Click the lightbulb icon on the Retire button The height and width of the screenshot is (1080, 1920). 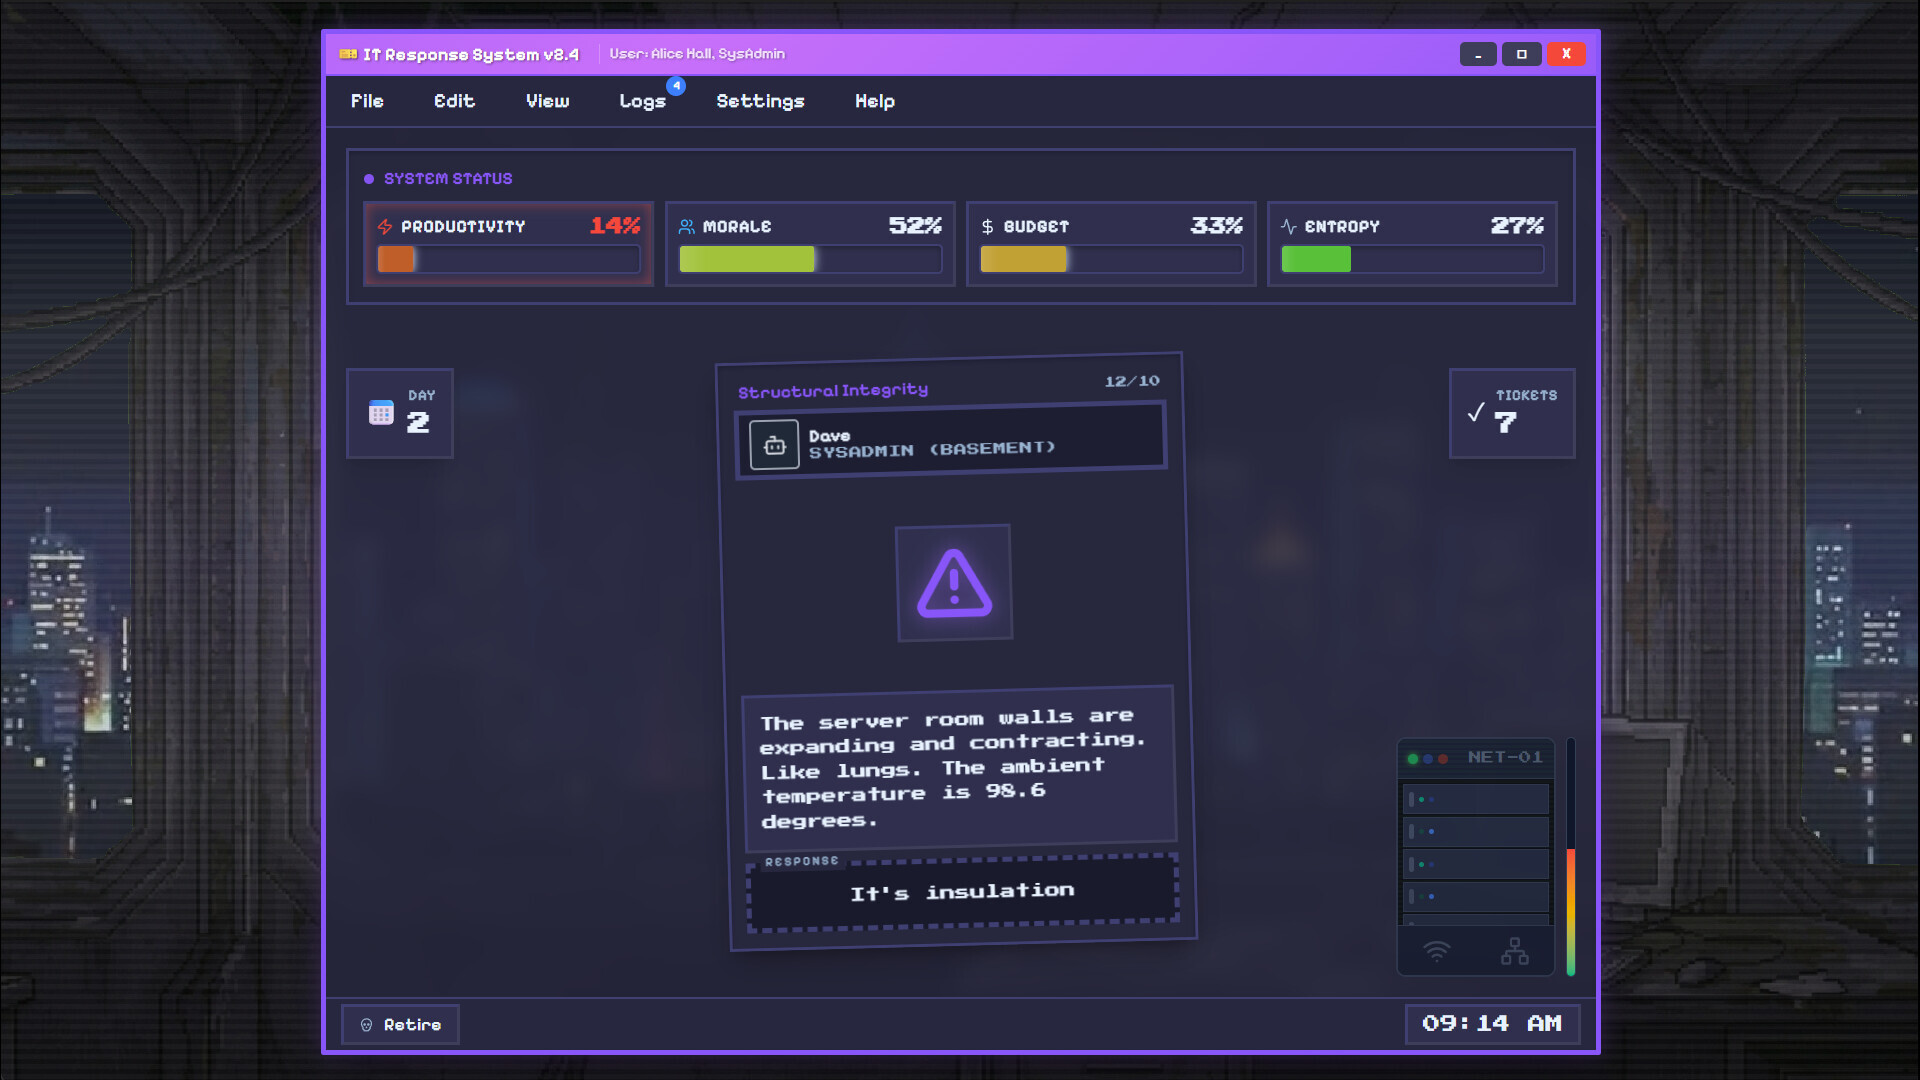[367, 1024]
